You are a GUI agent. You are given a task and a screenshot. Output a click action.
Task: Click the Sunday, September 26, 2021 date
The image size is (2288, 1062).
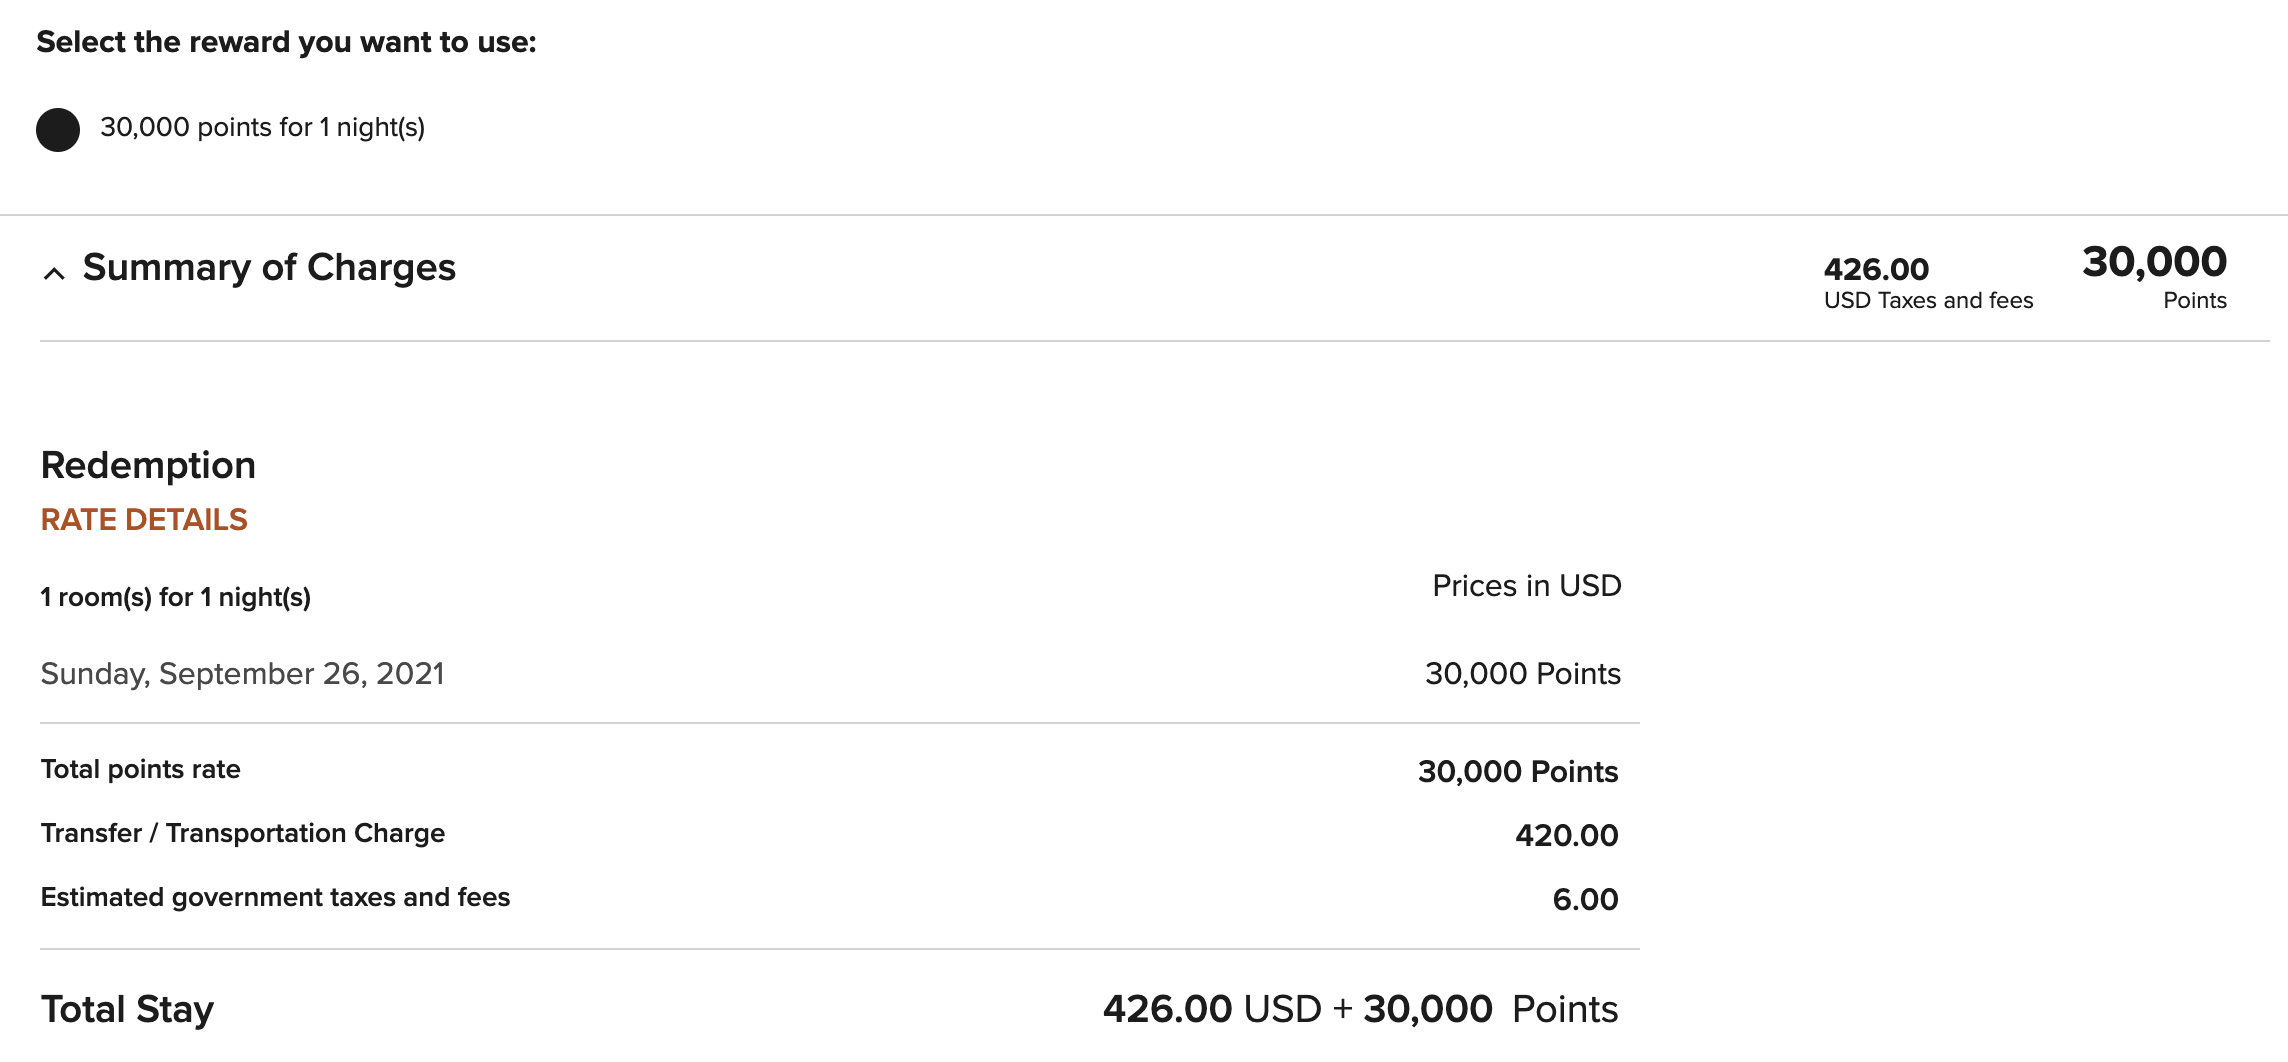[x=242, y=674]
